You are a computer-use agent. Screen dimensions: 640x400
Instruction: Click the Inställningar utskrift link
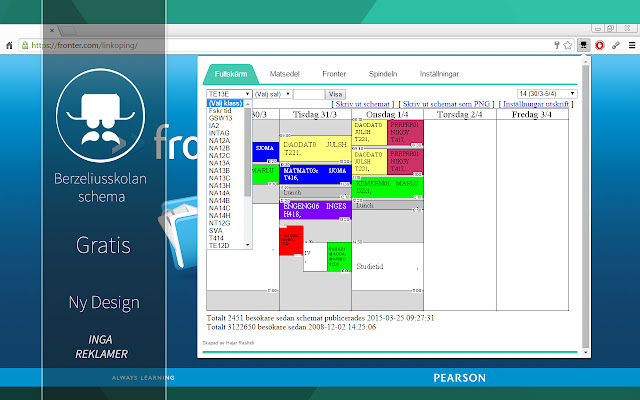[x=536, y=104]
